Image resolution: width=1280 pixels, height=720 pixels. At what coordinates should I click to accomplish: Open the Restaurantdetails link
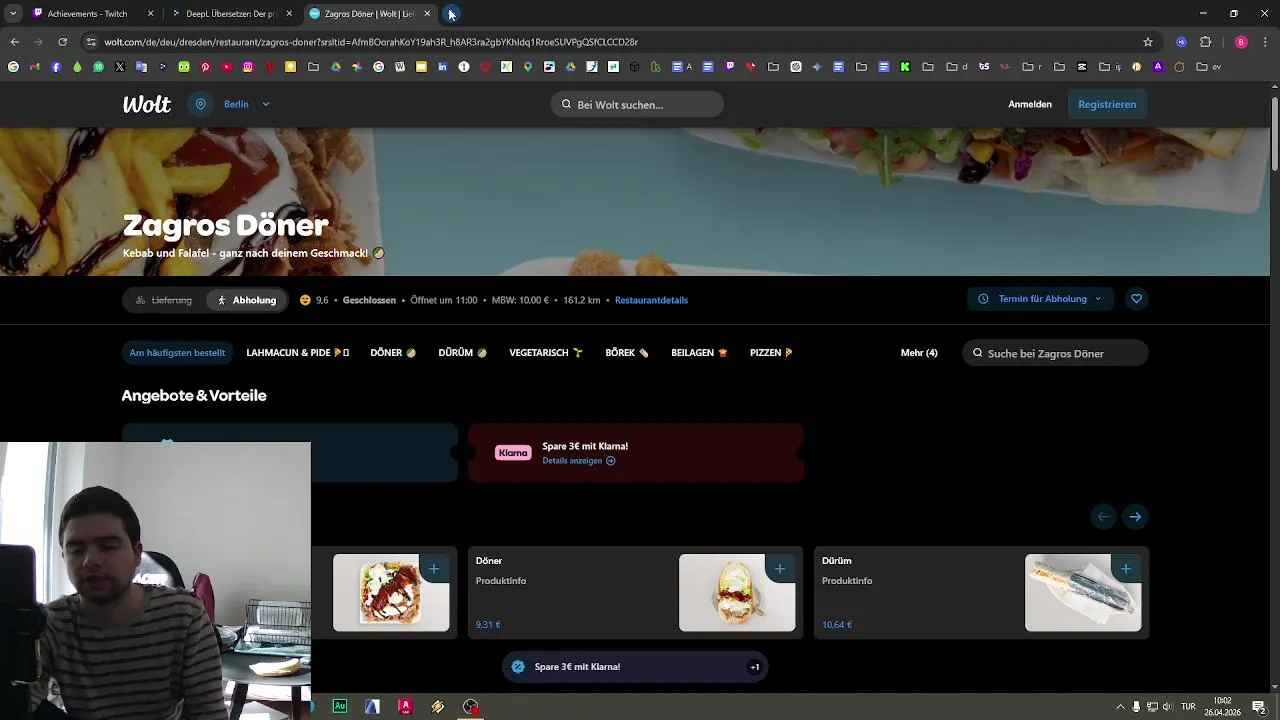pos(651,300)
